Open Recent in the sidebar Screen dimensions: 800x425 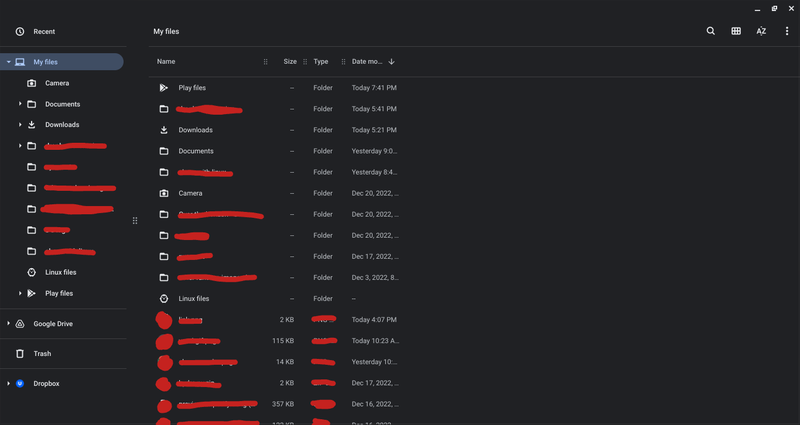pyautogui.click(x=44, y=32)
